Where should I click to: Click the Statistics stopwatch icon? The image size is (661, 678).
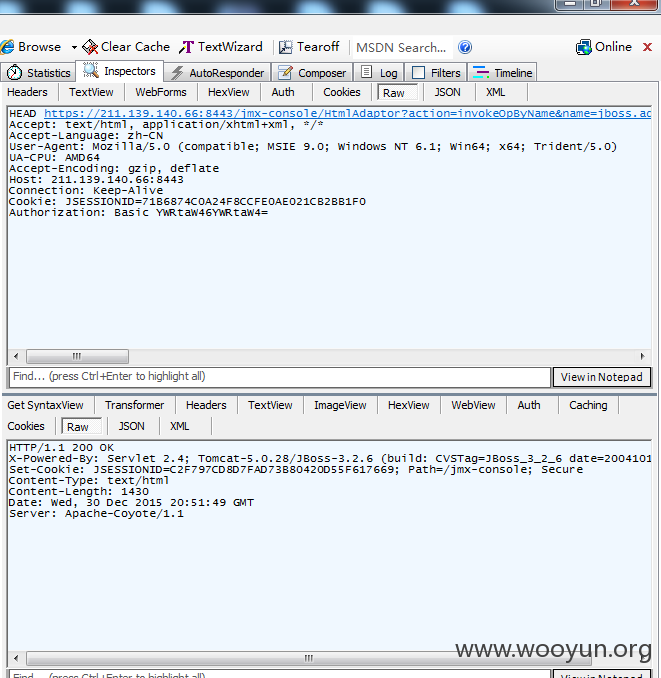tap(14, 72)
